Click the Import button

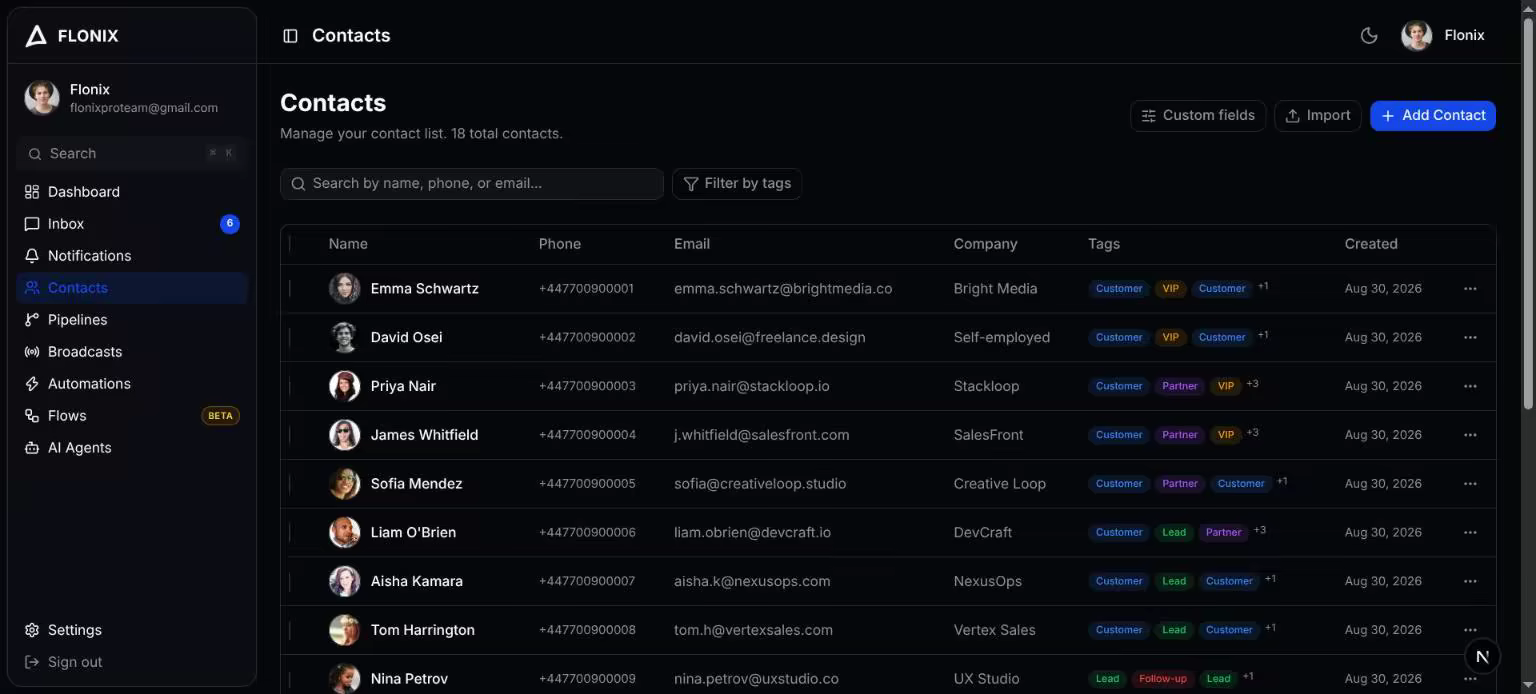tap(1318, 116)
